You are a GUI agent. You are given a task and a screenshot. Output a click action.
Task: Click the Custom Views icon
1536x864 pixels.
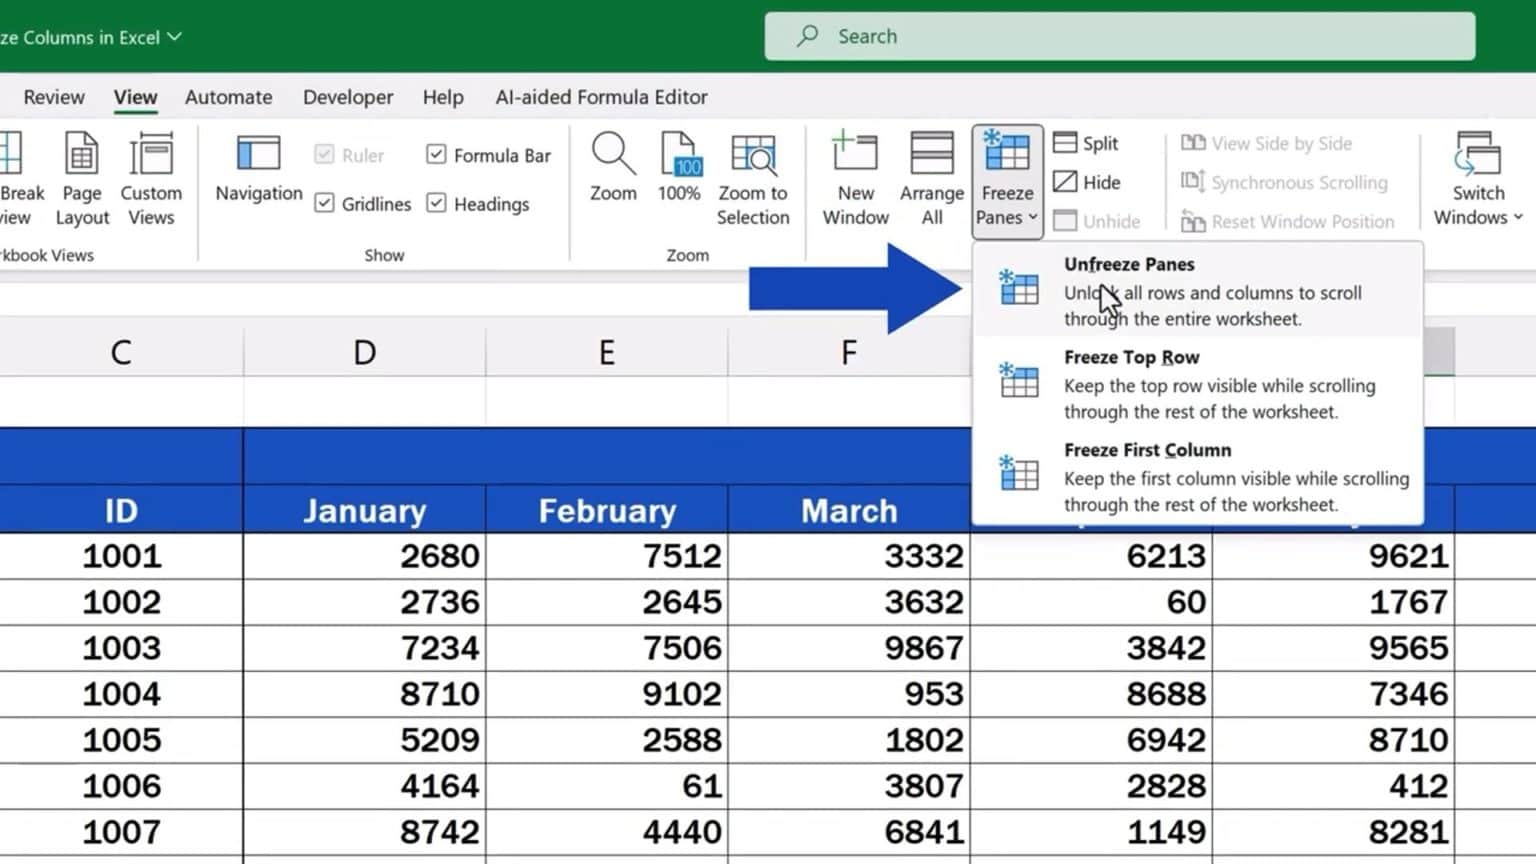(151, 180)
